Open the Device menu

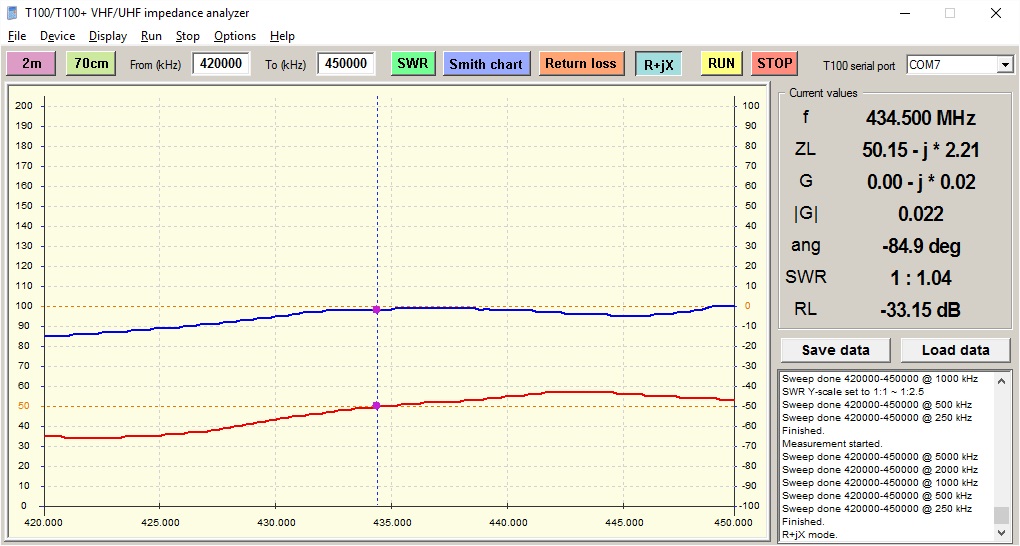coord(57,36)
